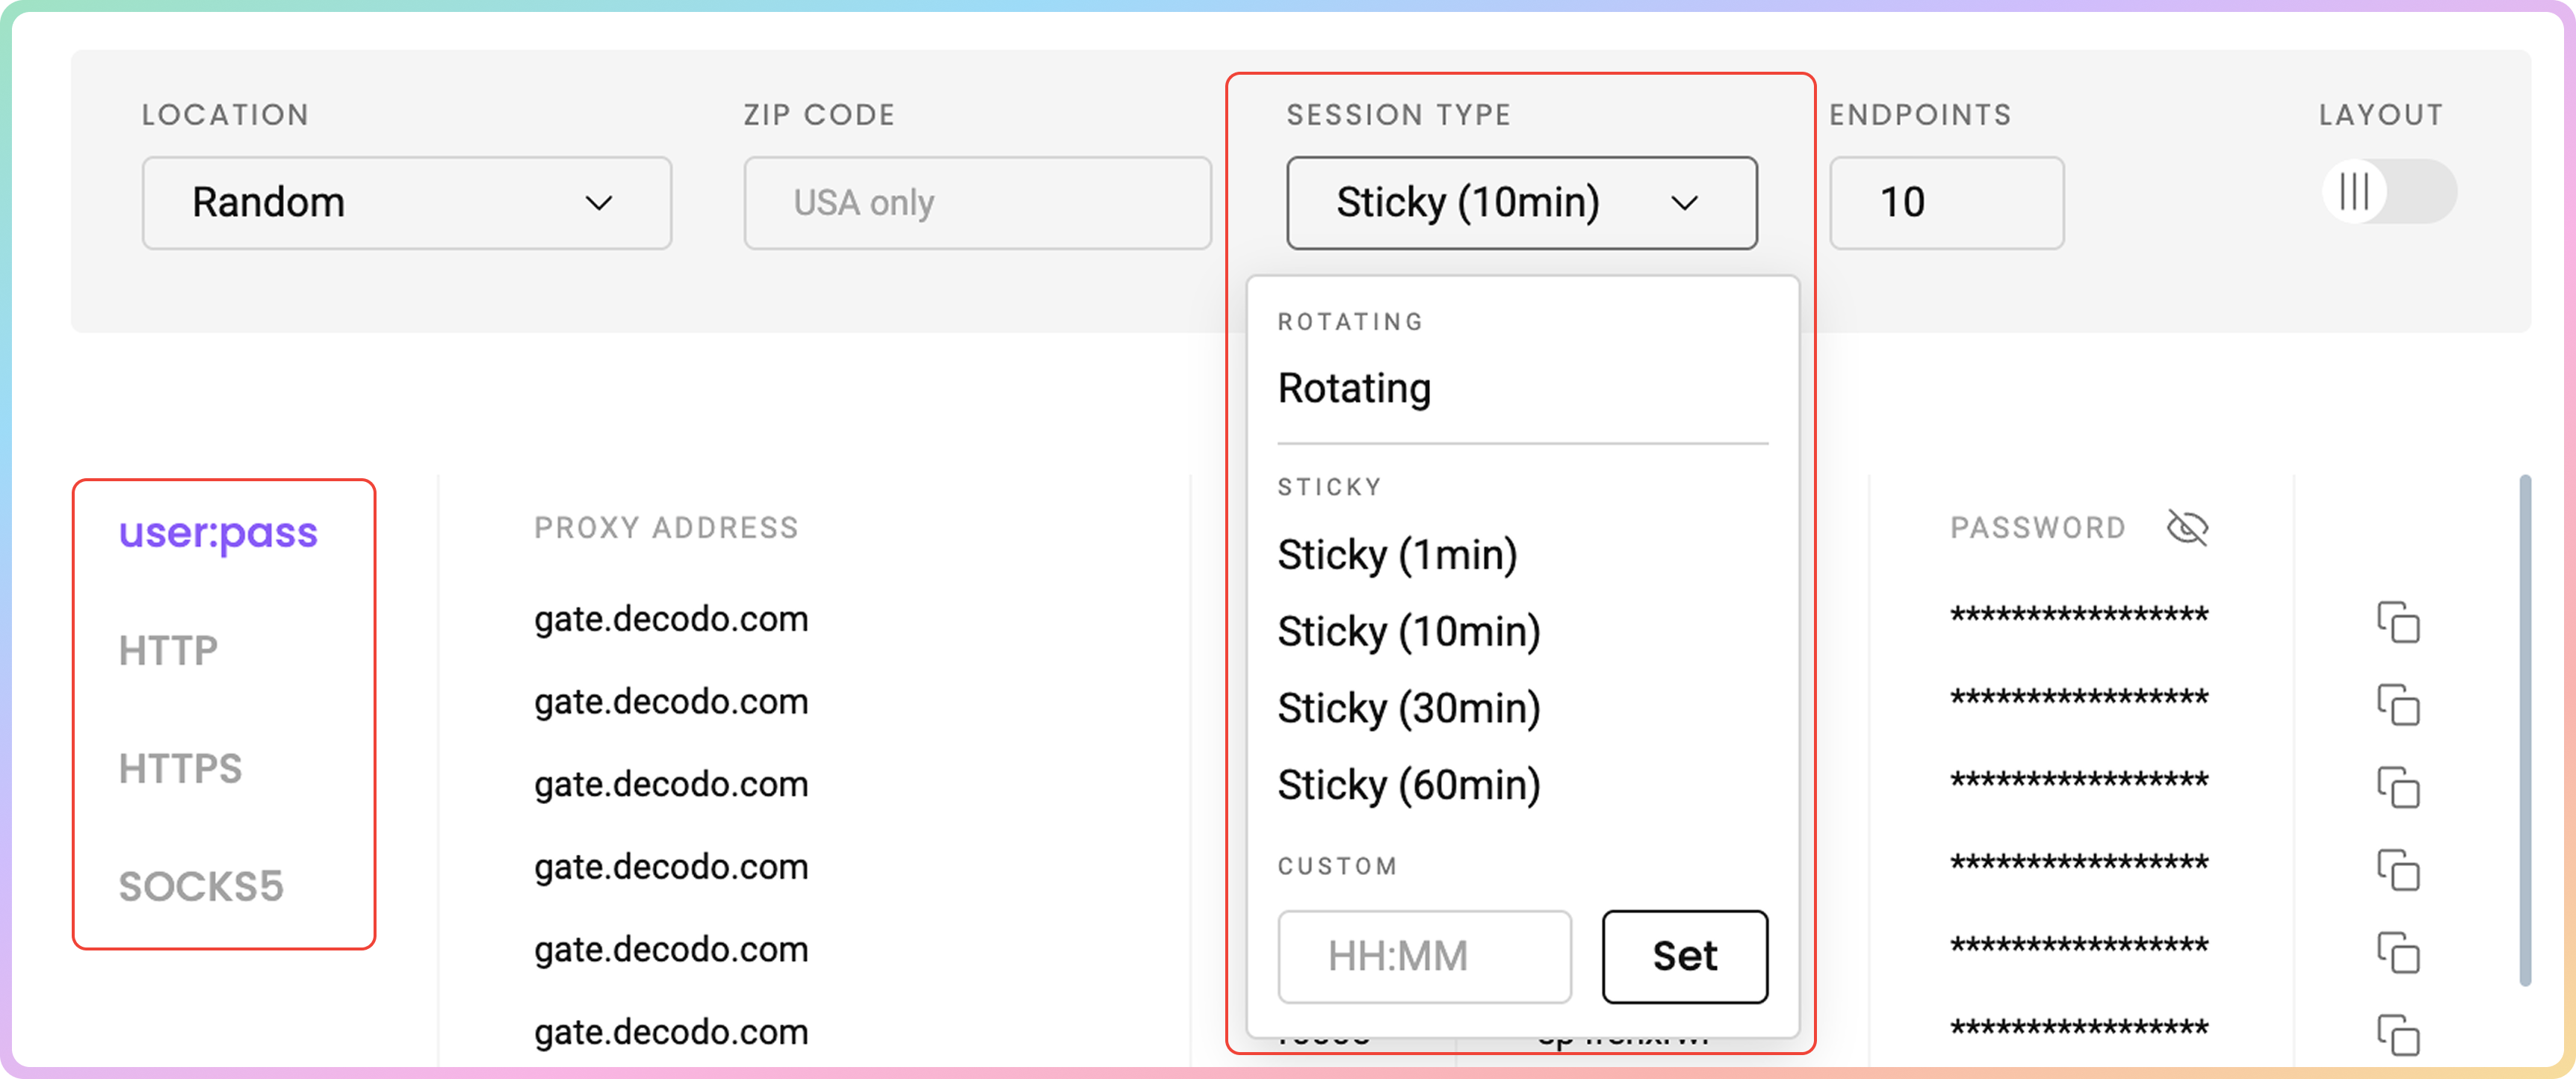Switch to the SOCKS5 tab
This screenshot has height=1079, width=2576.
point(201,886)
